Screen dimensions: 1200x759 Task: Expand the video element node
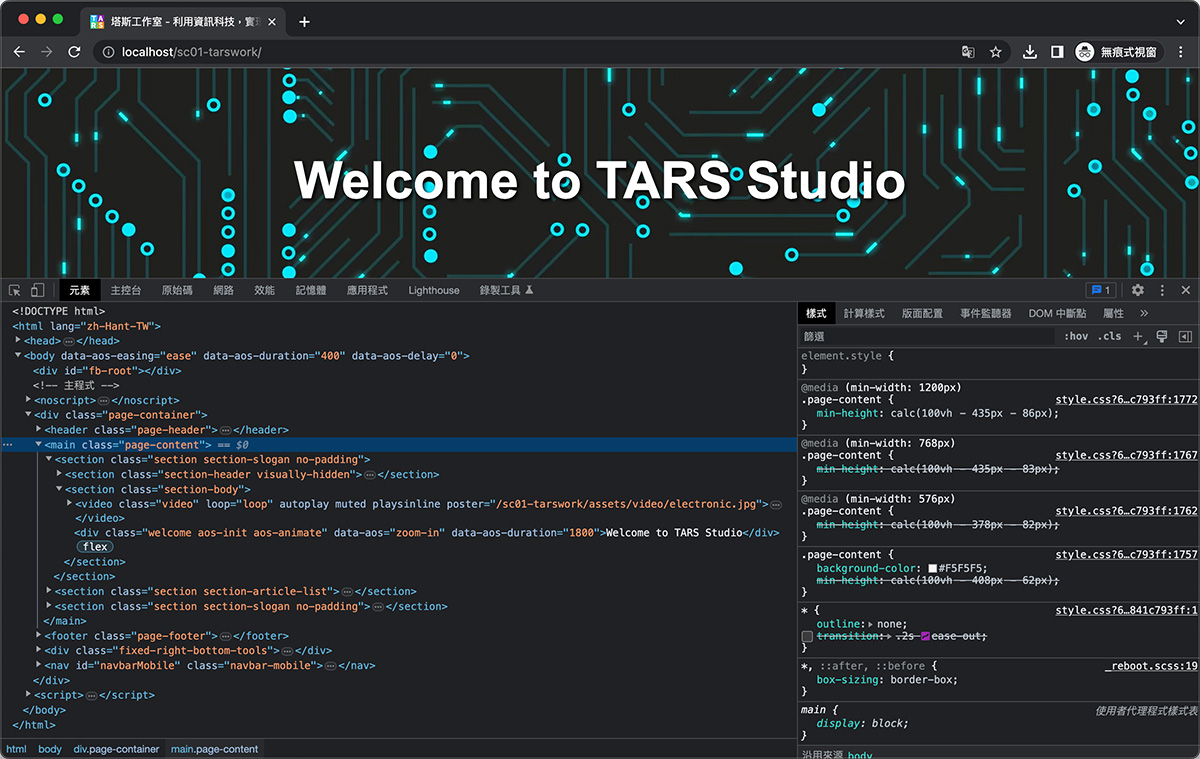point(69,504)
